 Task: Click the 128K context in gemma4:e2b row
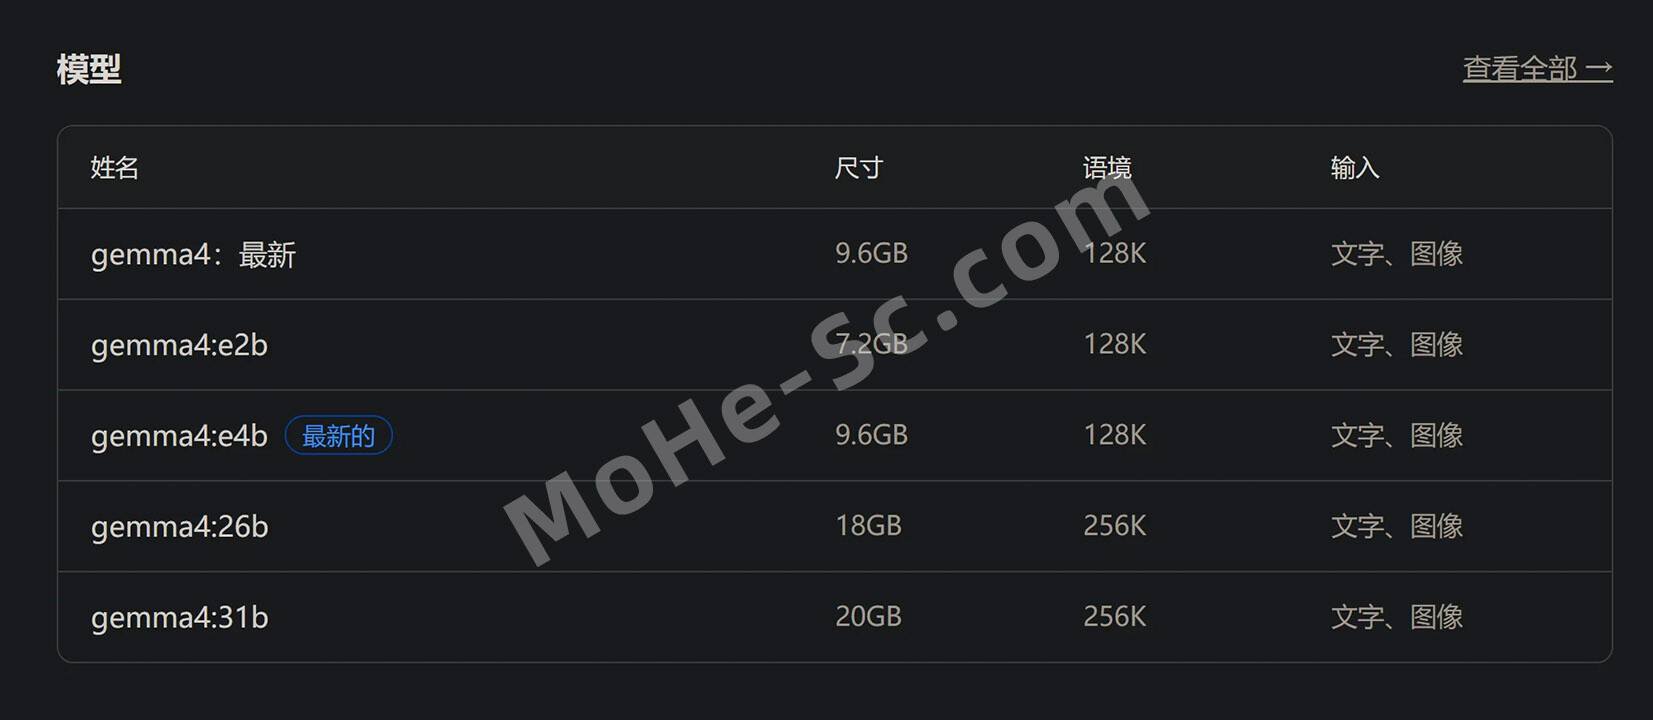(1115, 345)
